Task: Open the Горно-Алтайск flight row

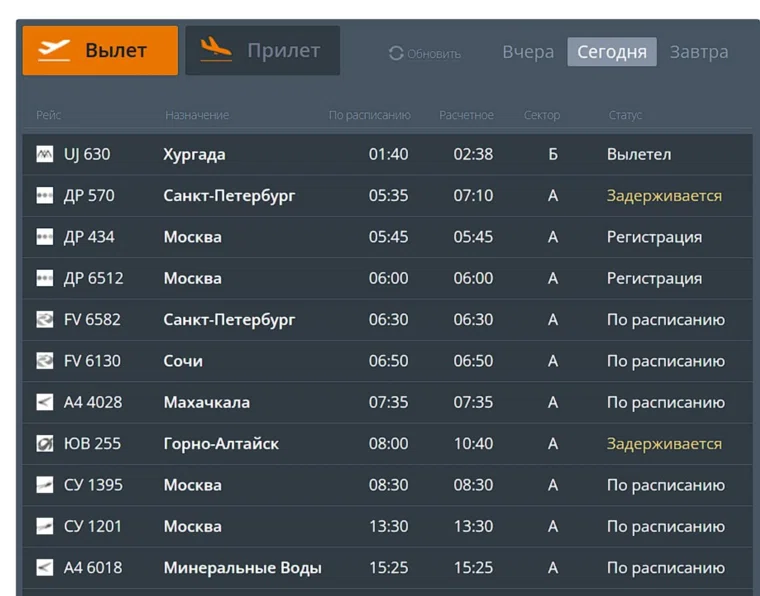Action: click(221, 444)
